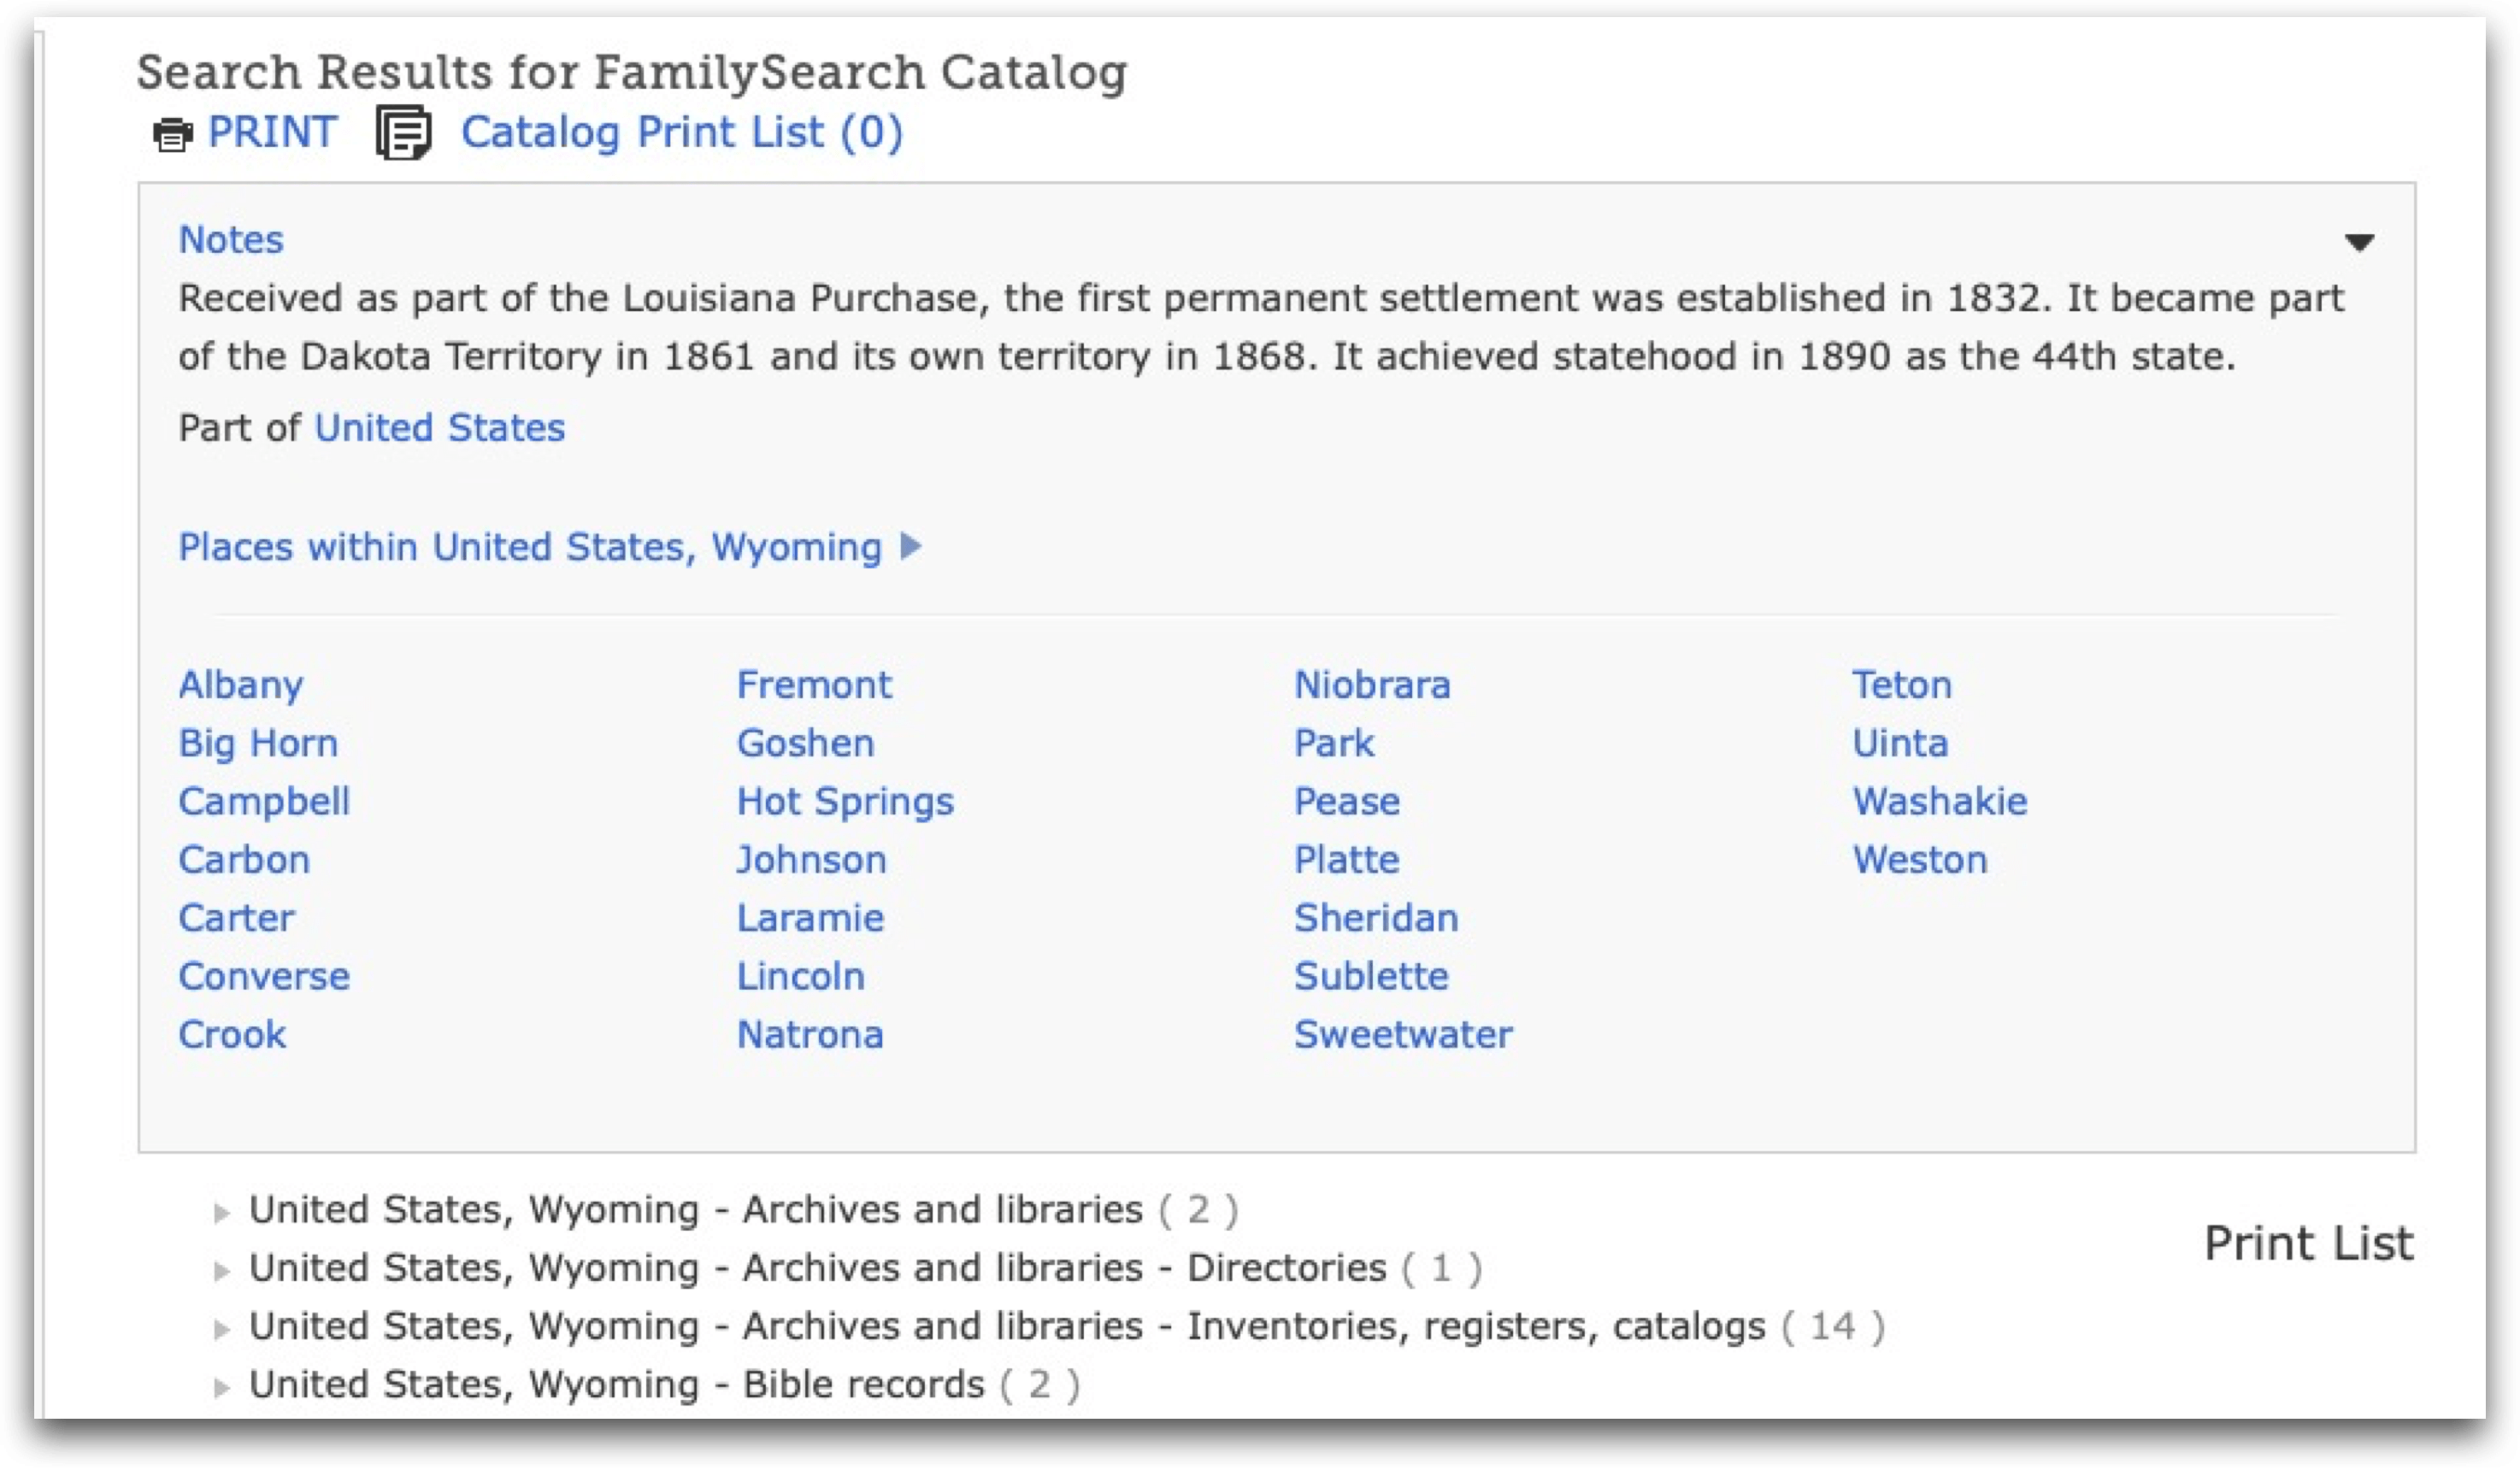Viewport: 2520px width, 1470px height.
Task: Choose Sweetwater county
Action: click(x=1402, y=1034)
